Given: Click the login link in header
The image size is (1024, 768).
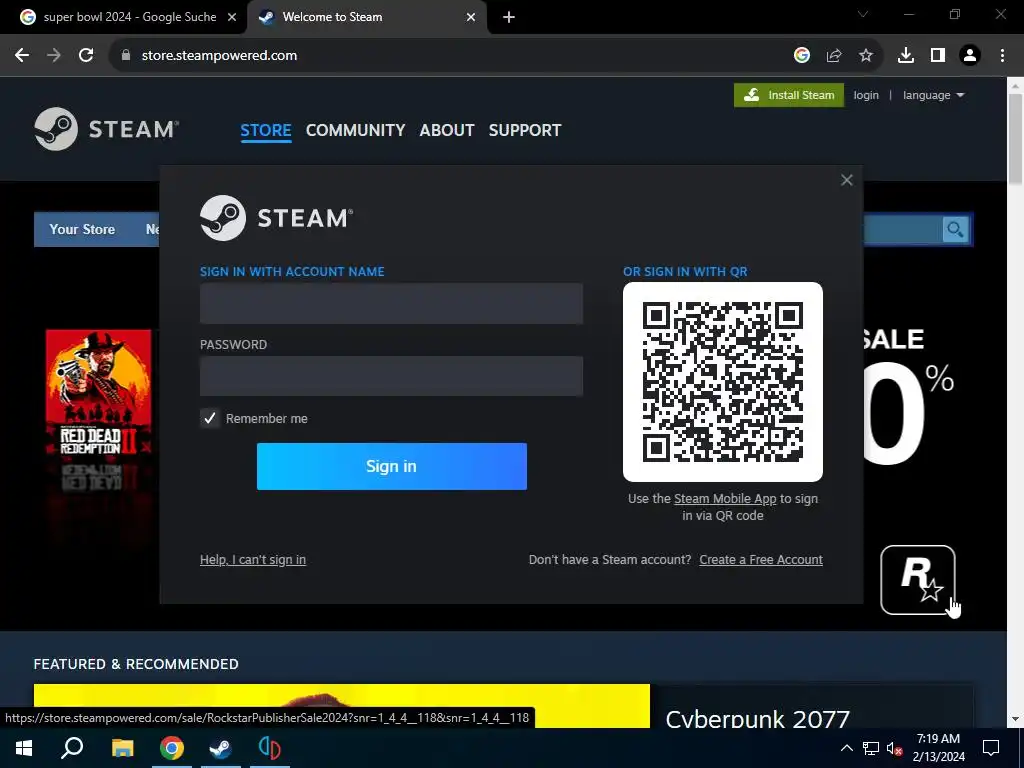Looking at the screenshot, I should (x=866, y=95).
